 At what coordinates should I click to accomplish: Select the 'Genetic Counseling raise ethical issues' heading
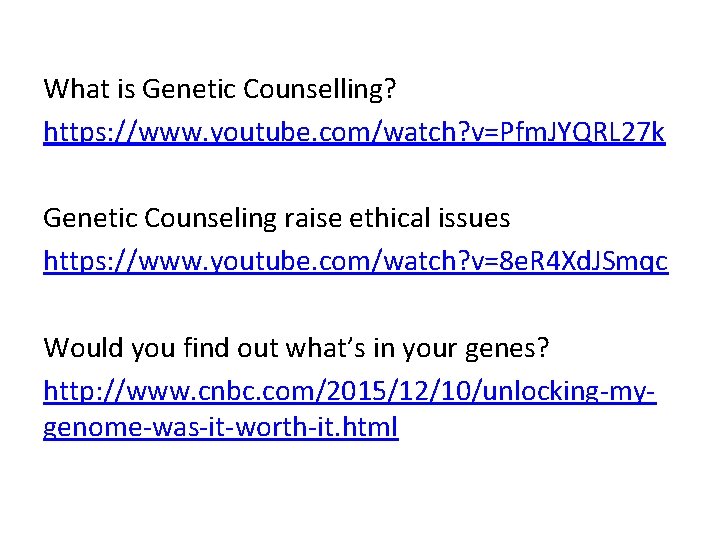tap(276, 218)
